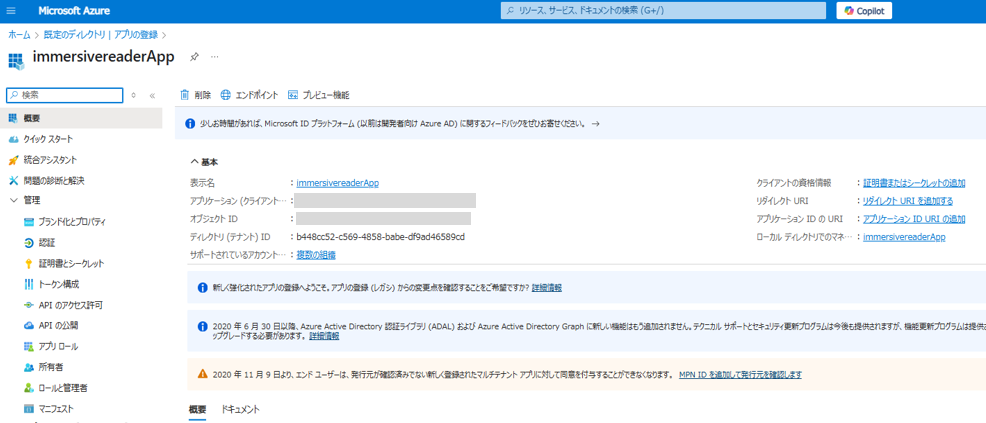Click the feedback banner arrow
The height and width of the screenshot is (423, 986).
595,124
